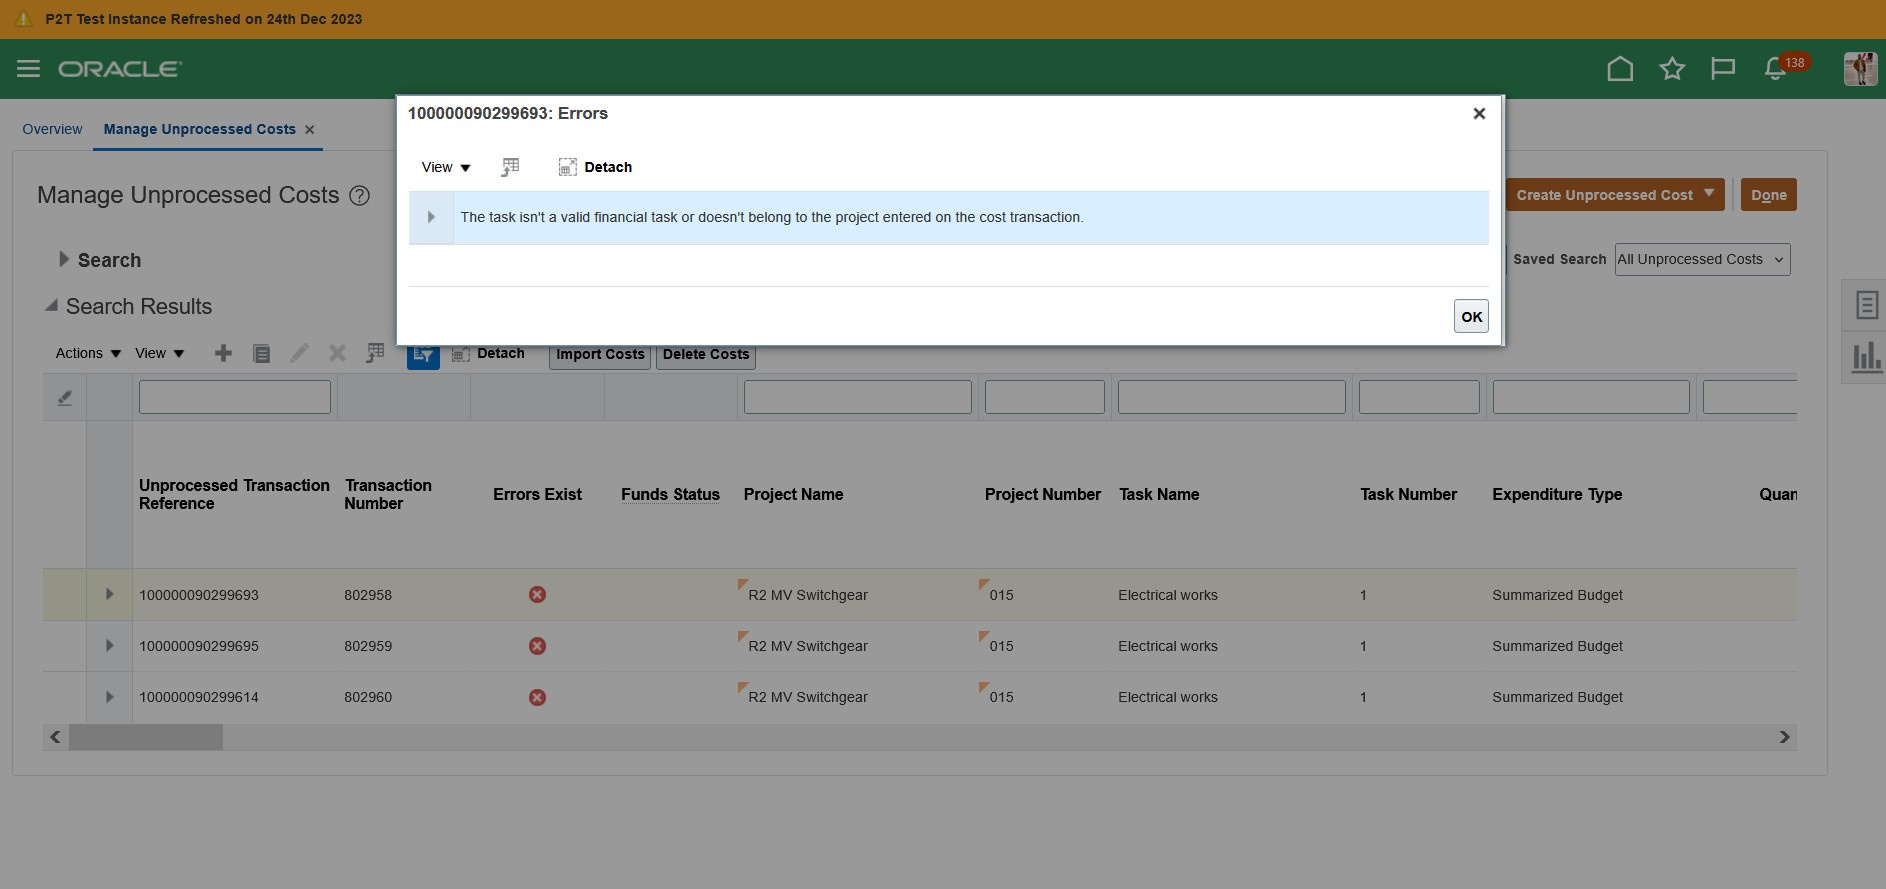Image resolution: width=1886 pixels, height=889 pixels.
Task: Click Detach in Search Results toolbar
Action: click(x=488, y=354)
